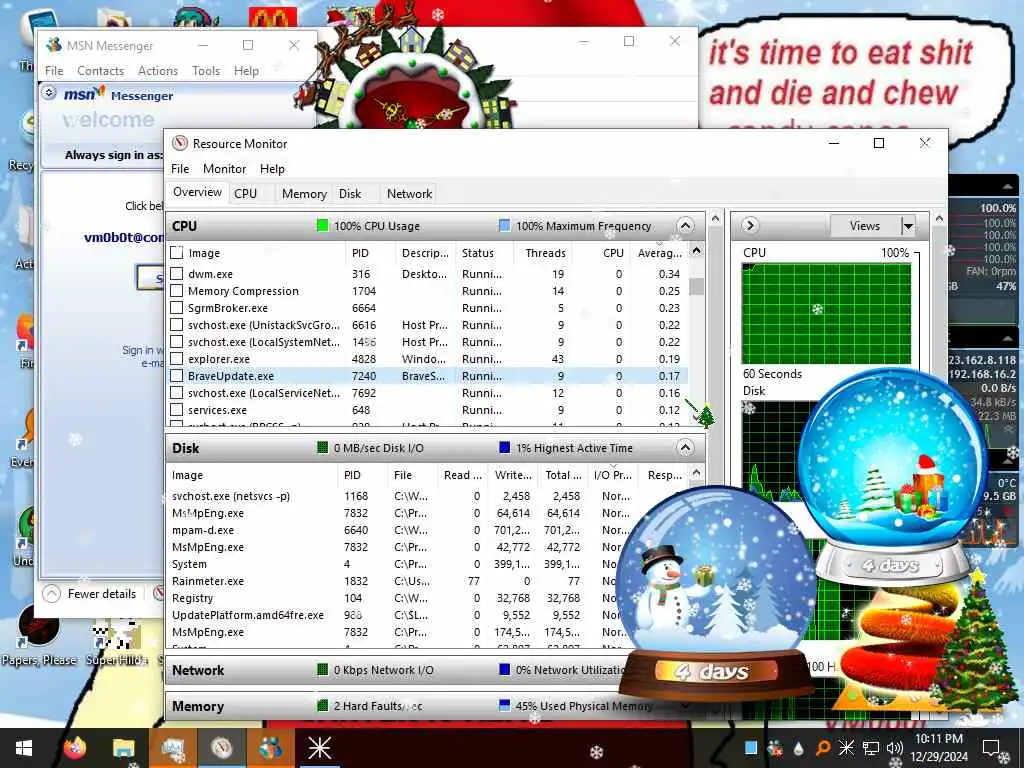Open Resource Monitor File menu
Screen dimensions: 1024x768
click(x=180, y=168)
